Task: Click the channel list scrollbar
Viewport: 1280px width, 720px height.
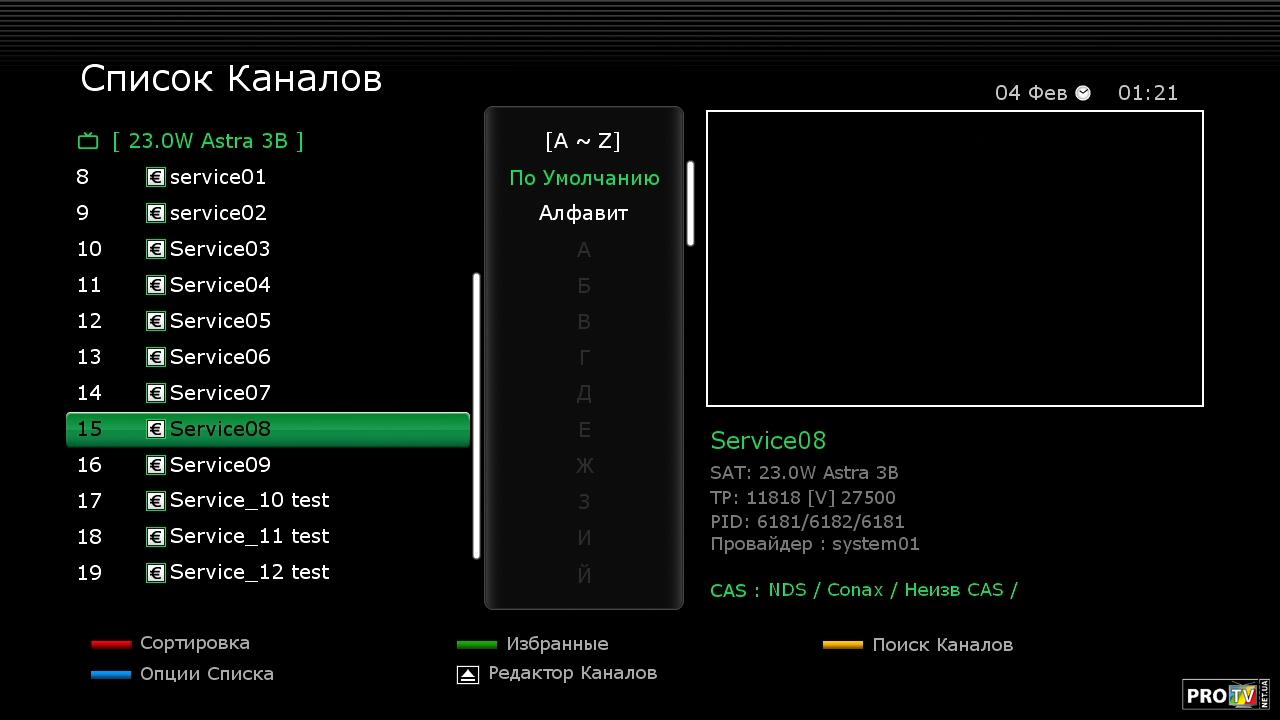Action: click(476, 415)
